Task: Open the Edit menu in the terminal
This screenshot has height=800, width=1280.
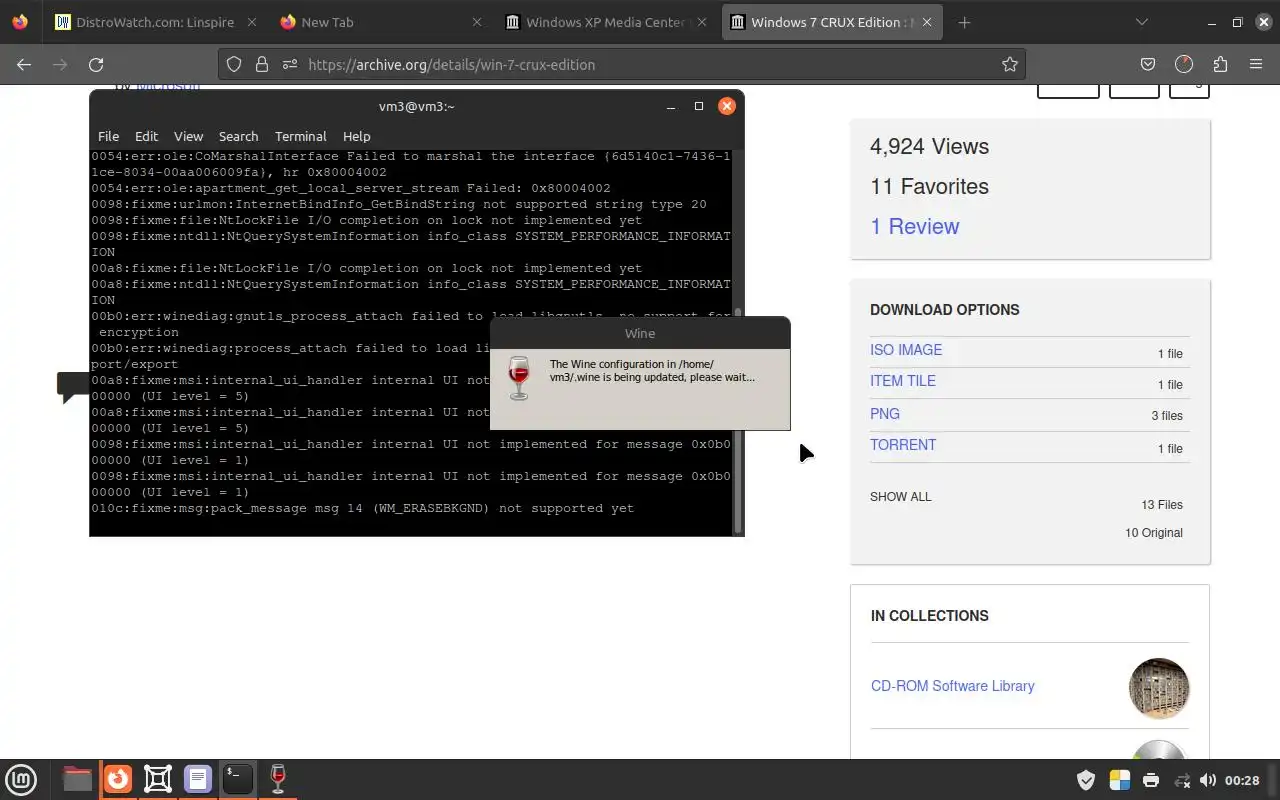Action: pos(146,136)
